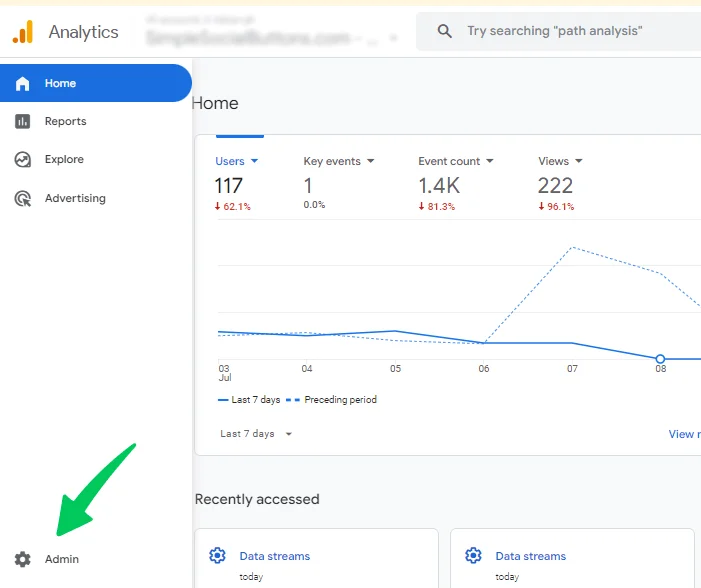Change the Last 7 days date range
The image size is (701, 588).
point(256,434)
